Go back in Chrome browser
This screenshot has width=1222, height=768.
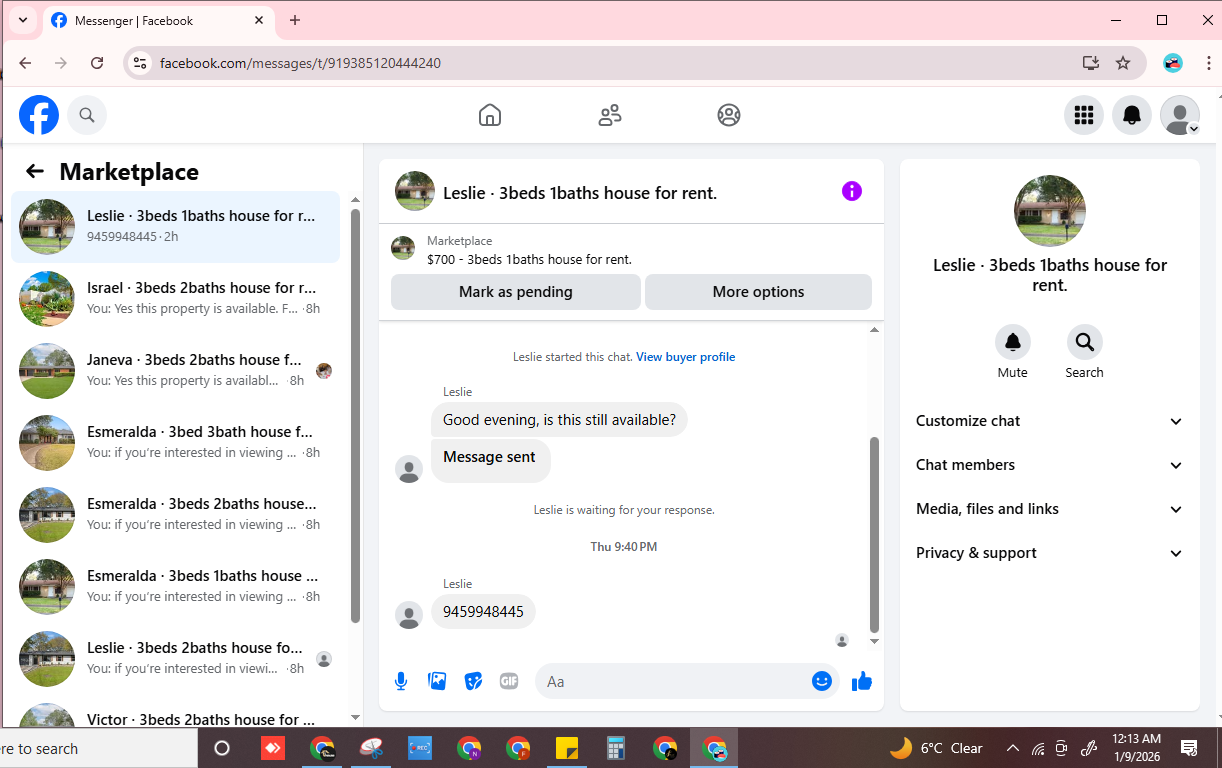coord(25,63)
